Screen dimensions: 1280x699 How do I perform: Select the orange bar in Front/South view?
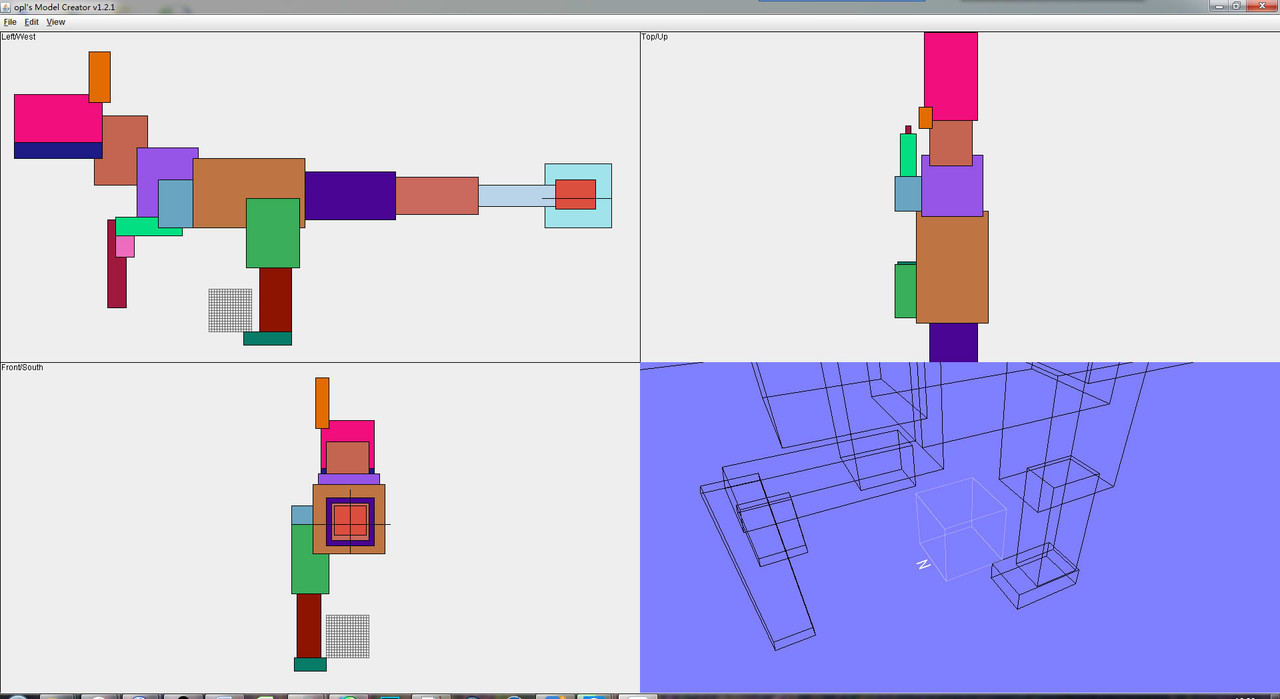[322, 403]
